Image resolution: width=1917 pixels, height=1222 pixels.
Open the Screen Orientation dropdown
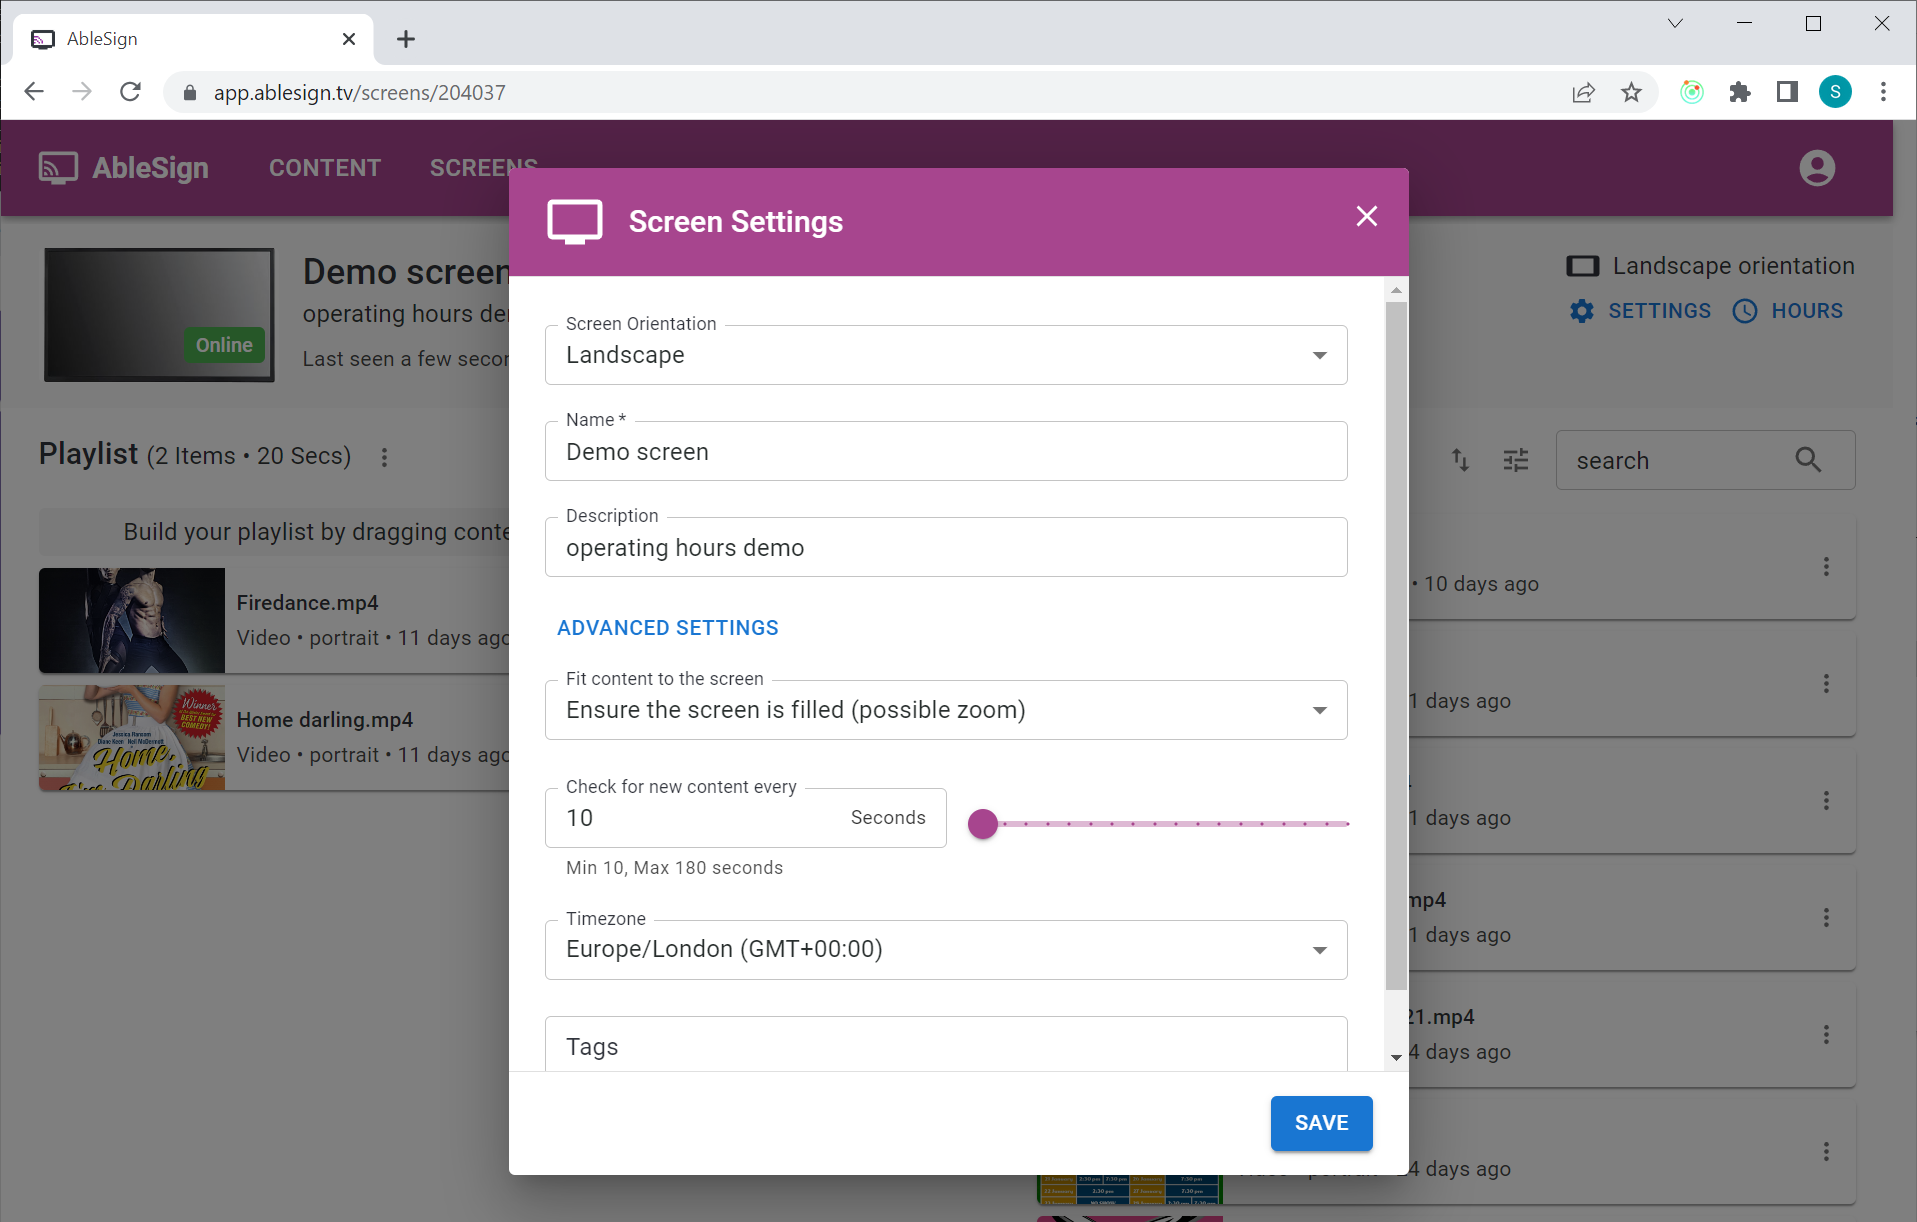[x=1319, y=355]
